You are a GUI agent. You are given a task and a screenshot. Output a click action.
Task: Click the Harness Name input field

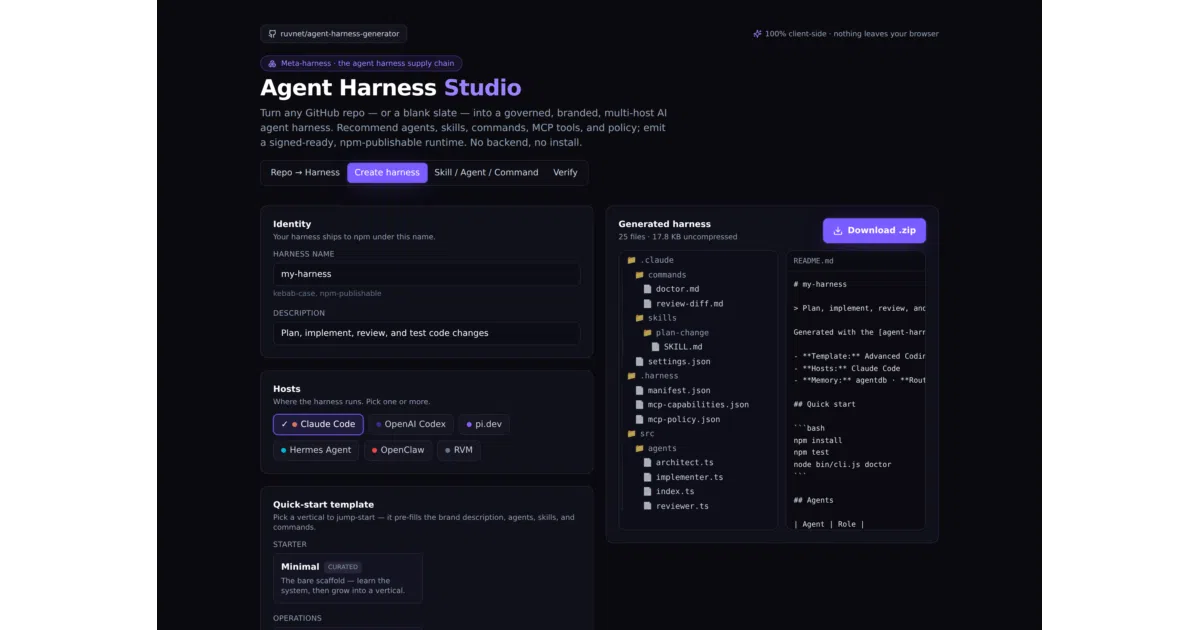click(x=426, y=274)
